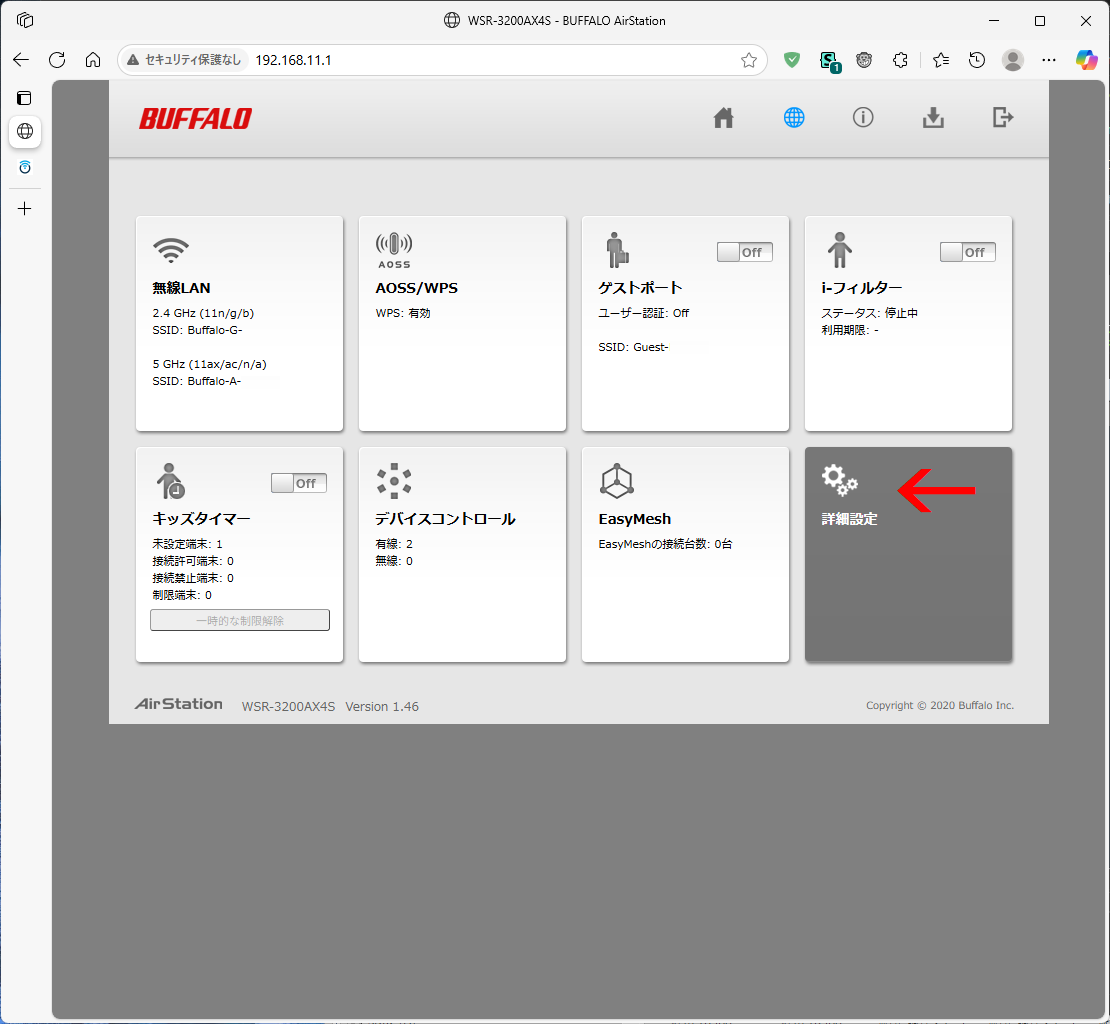Open the Copilot icon
Screen dimensions: 1110x1024
point(1087,60)
